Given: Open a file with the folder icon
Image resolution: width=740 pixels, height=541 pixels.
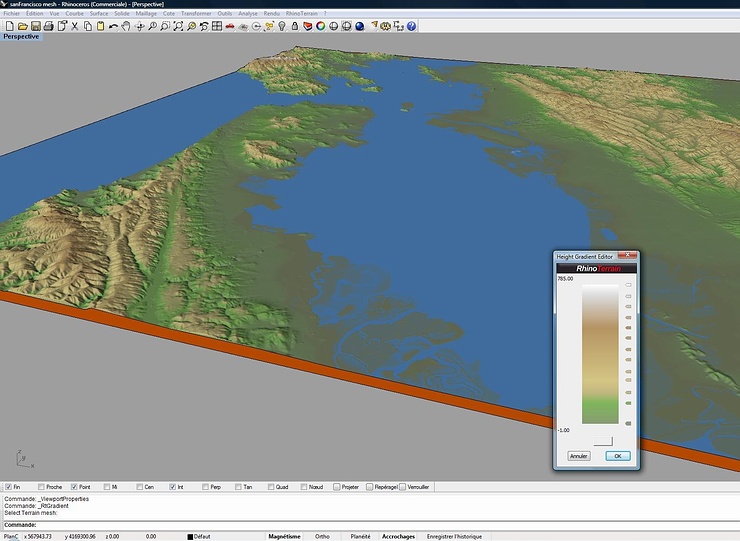Looking at the screenshot, I should pos(22,25).
